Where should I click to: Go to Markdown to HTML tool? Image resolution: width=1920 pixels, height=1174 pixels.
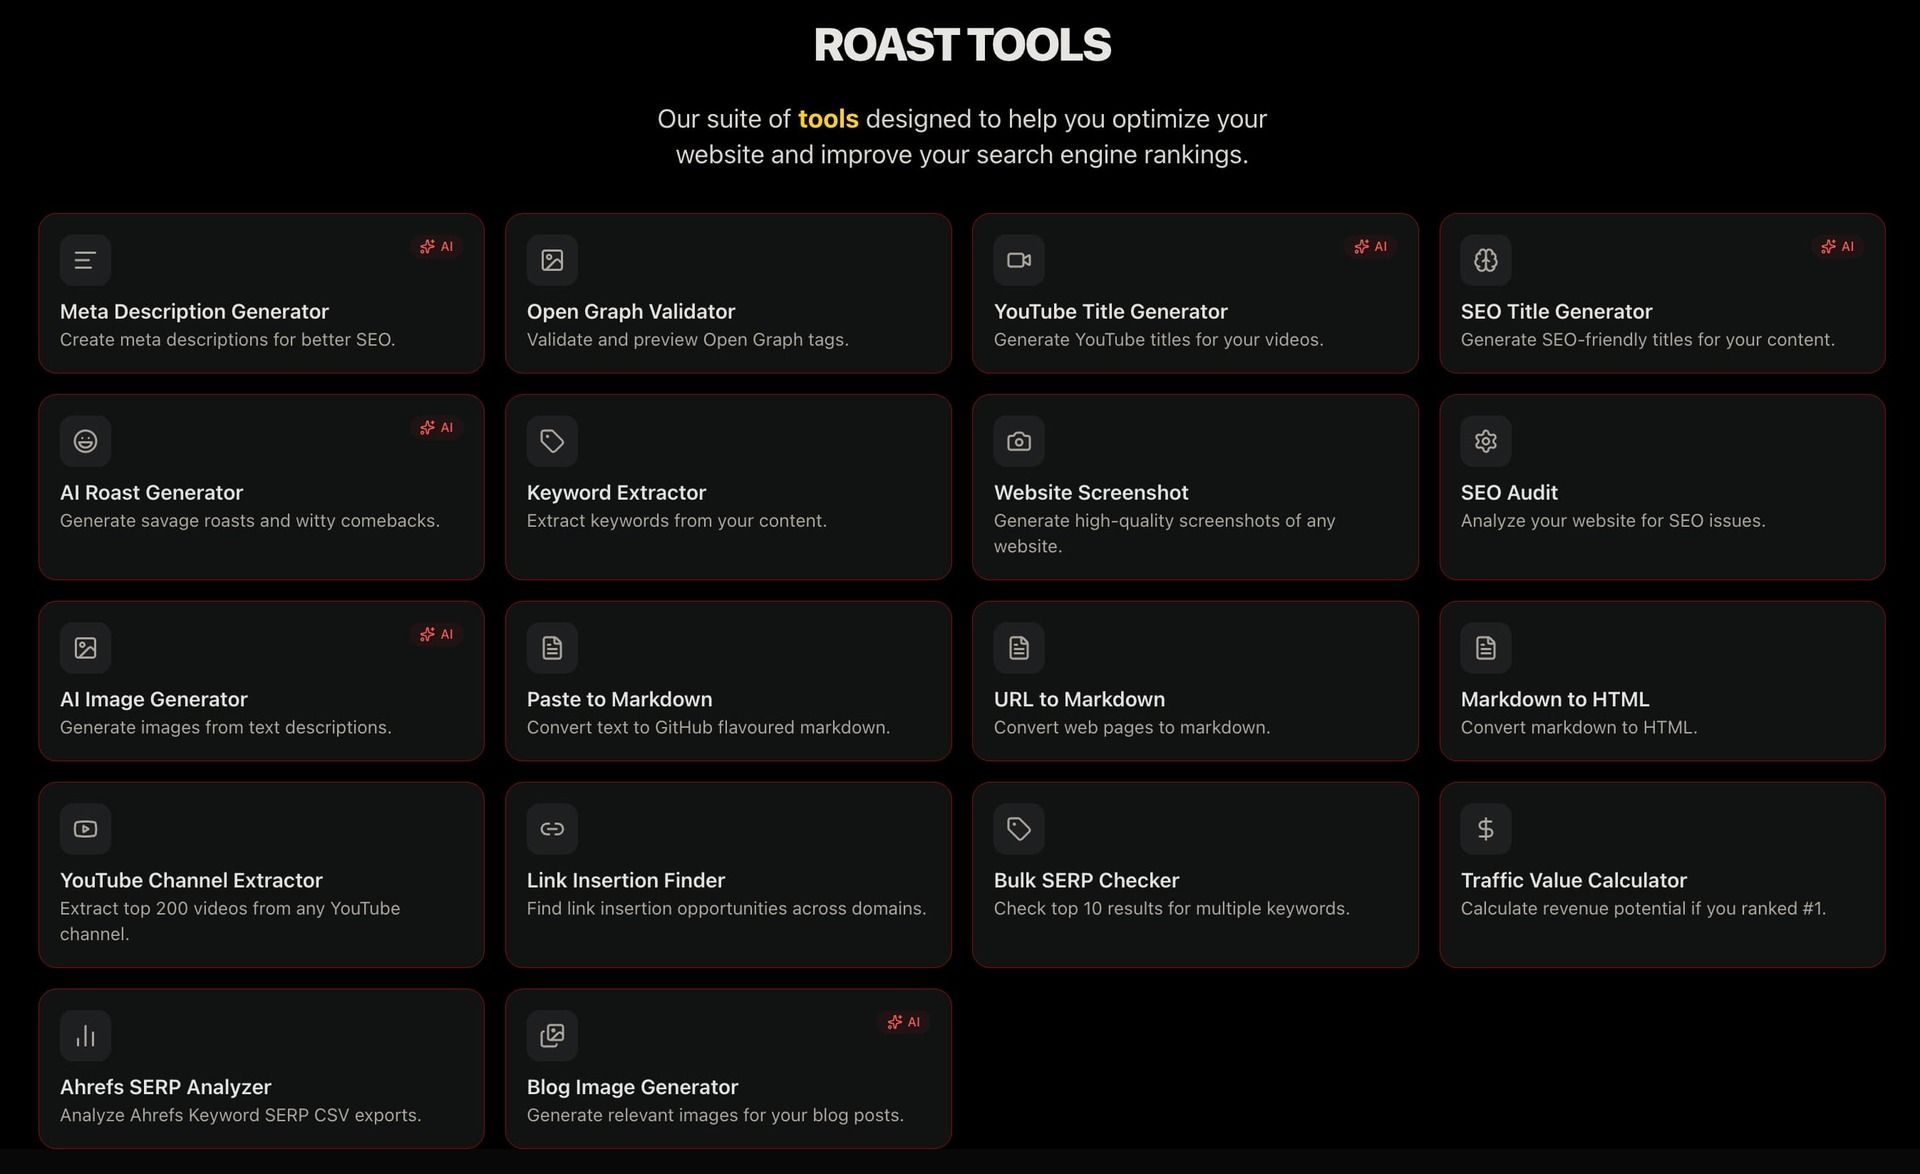(x=1554, y=699)
